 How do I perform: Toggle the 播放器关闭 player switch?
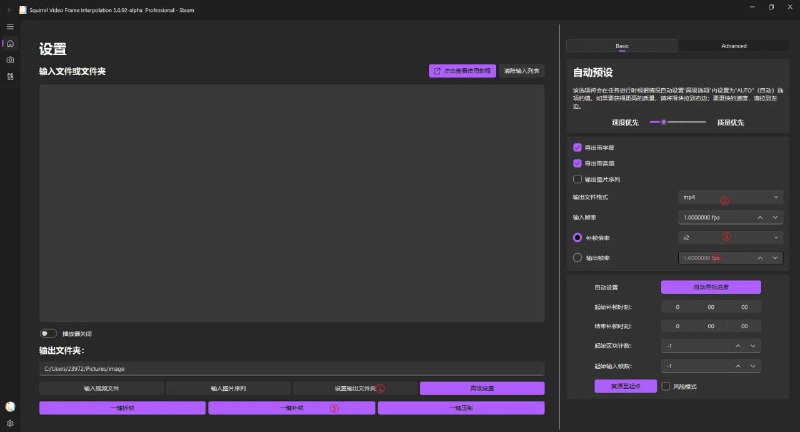(47, 333)
